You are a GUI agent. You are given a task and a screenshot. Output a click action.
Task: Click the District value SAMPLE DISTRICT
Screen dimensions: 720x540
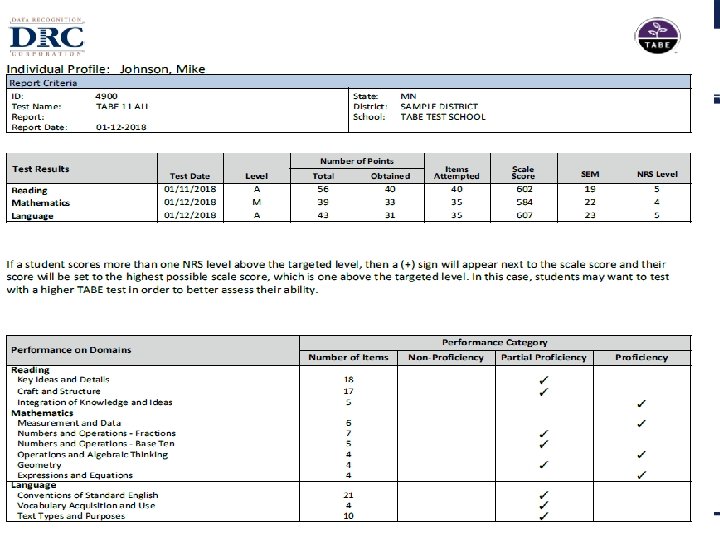click(x=439, y=107)
